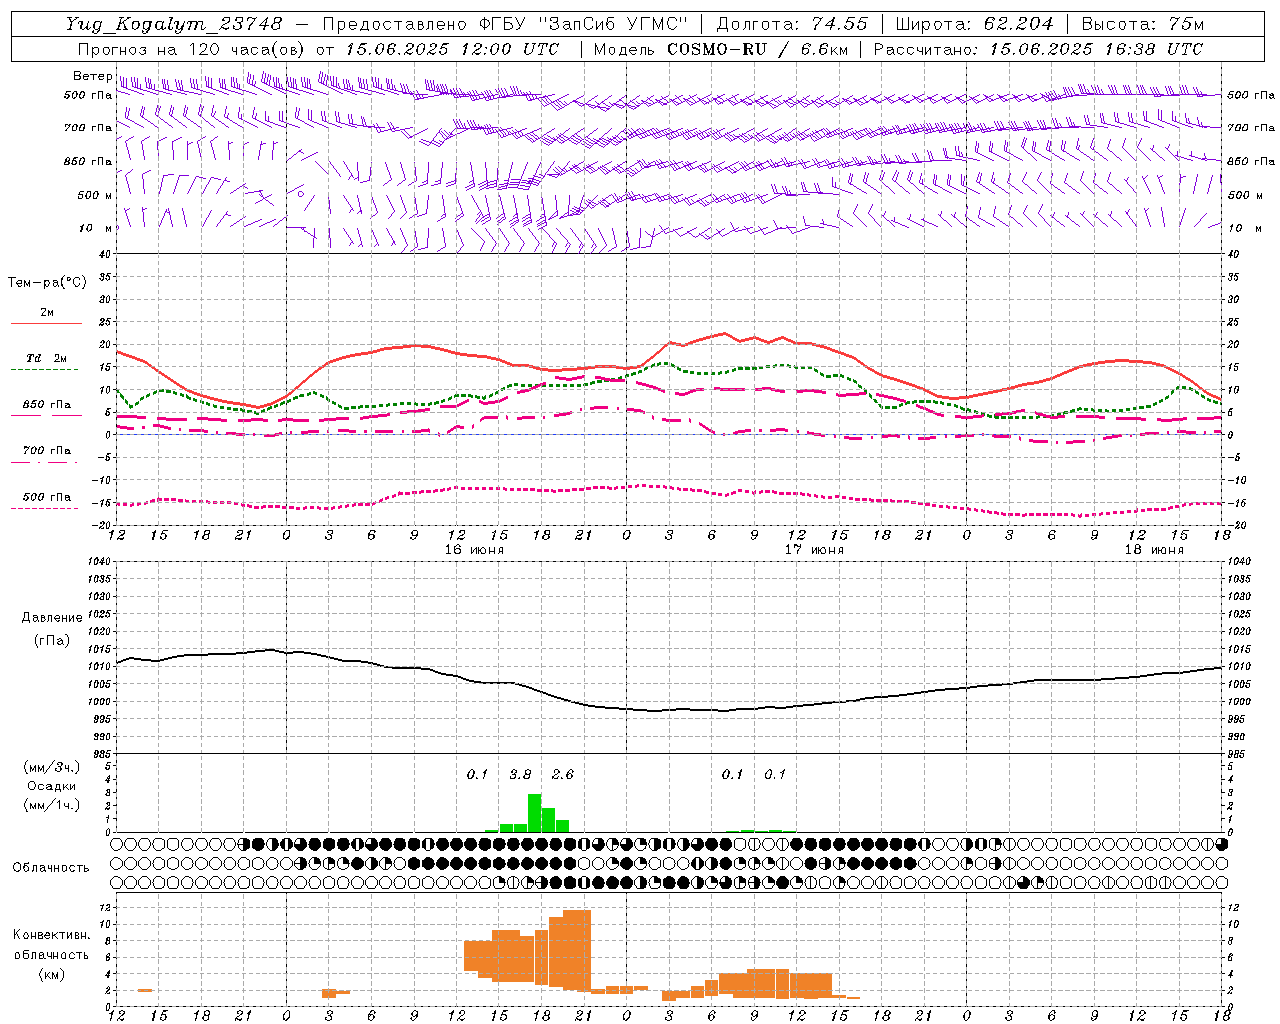Click the Td 2м legend label

click(46, 358)
